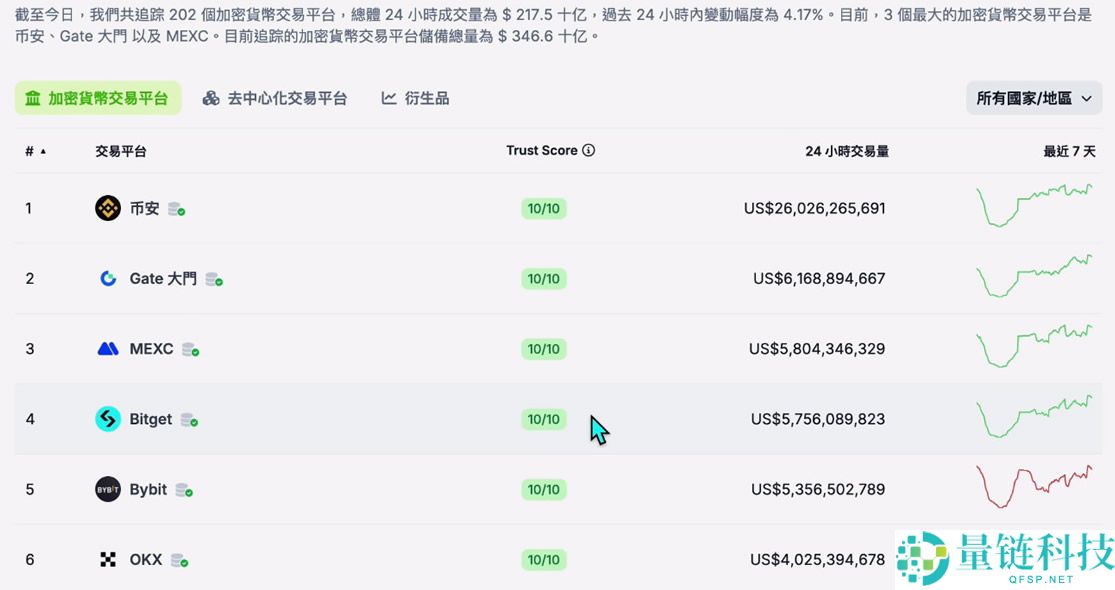Switch to the 去中心化交易平台 tab
Image resolution: width=1115 pixels, height=590 pixels.
coord(275,98)
